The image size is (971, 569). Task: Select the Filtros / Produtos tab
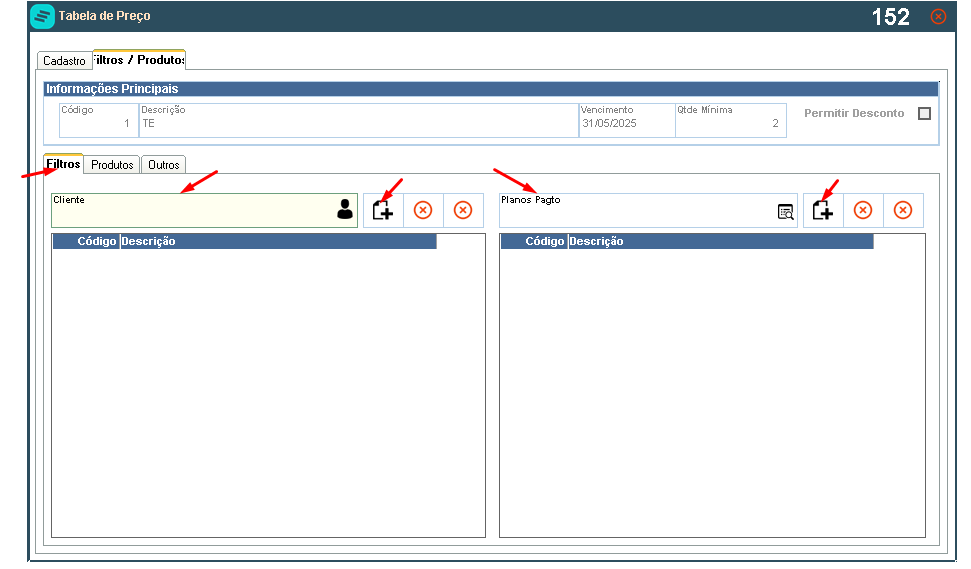(139, 59)
